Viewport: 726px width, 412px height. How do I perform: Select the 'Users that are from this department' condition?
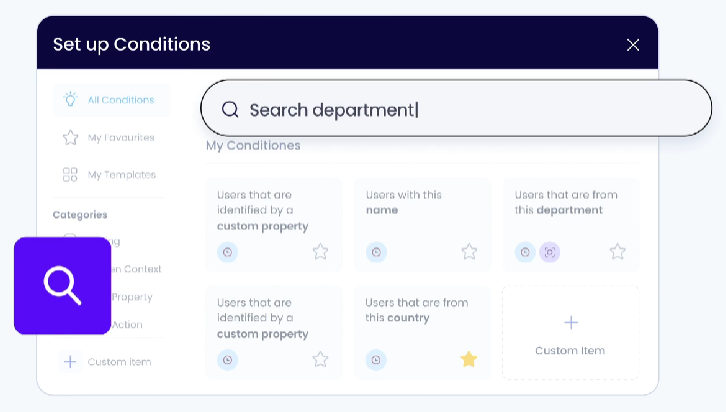click(x=571, y=225)
